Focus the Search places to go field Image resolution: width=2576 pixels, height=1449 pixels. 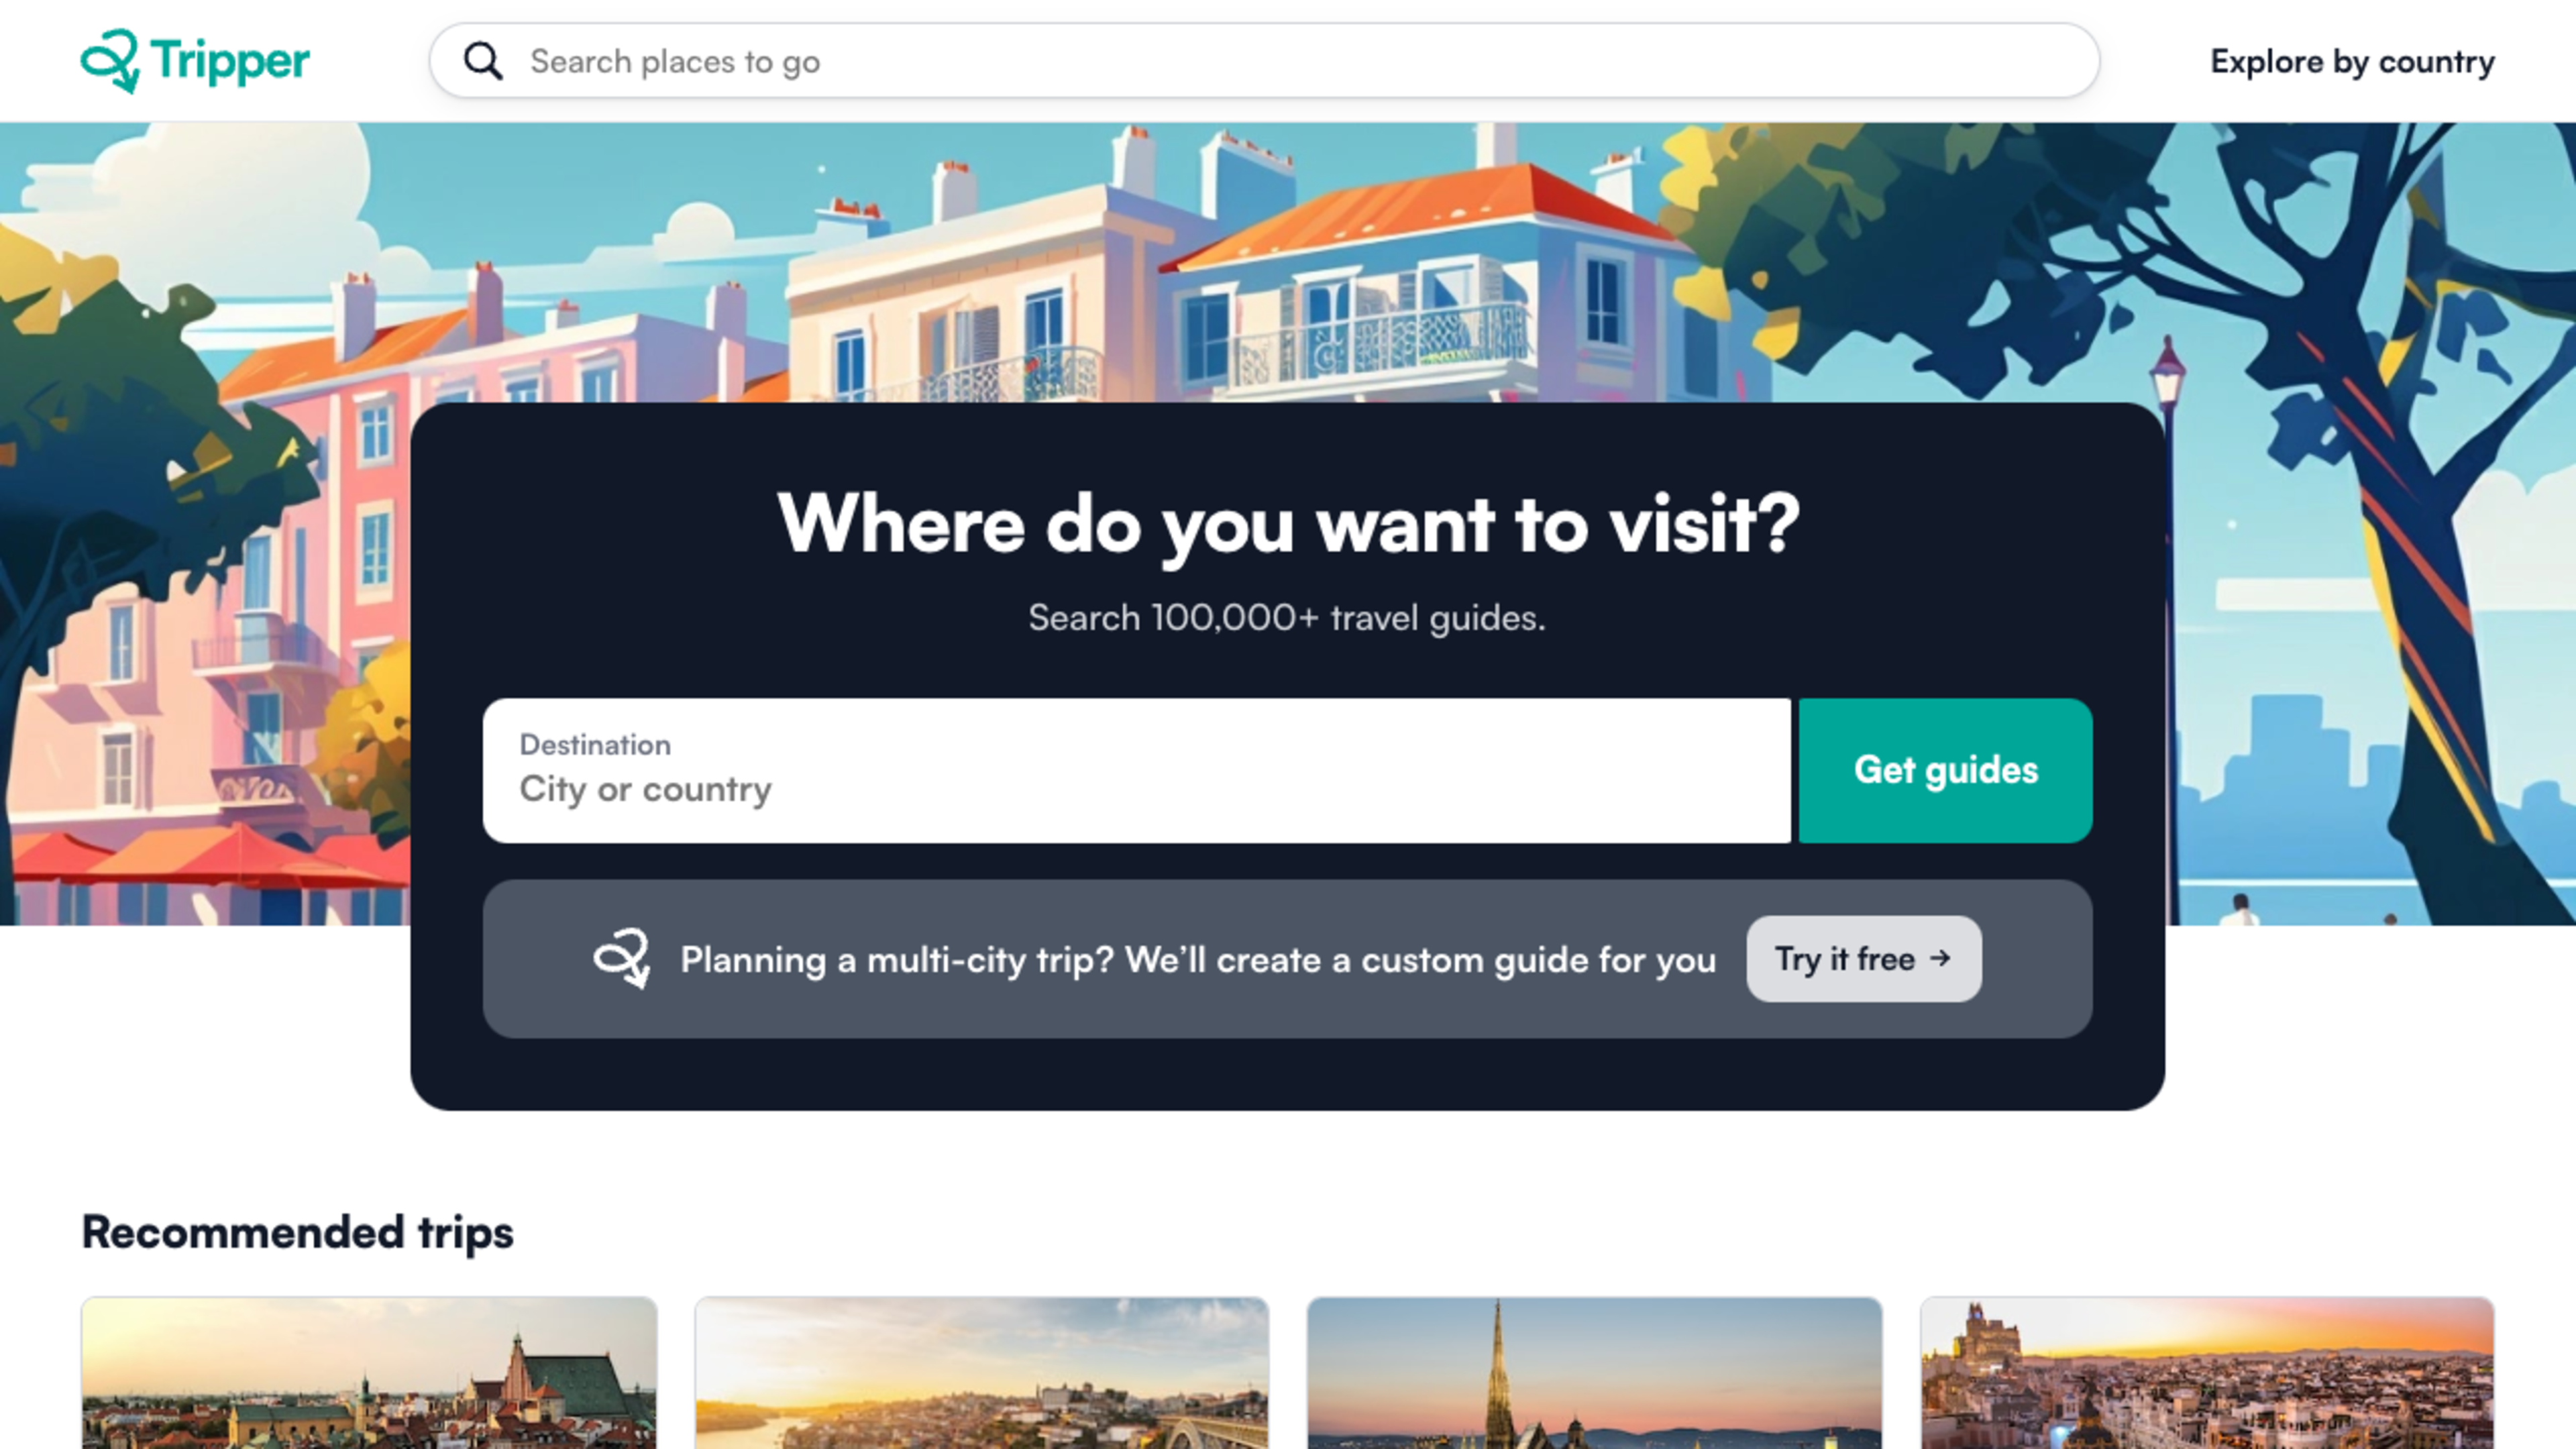(x=1264, y=61)
